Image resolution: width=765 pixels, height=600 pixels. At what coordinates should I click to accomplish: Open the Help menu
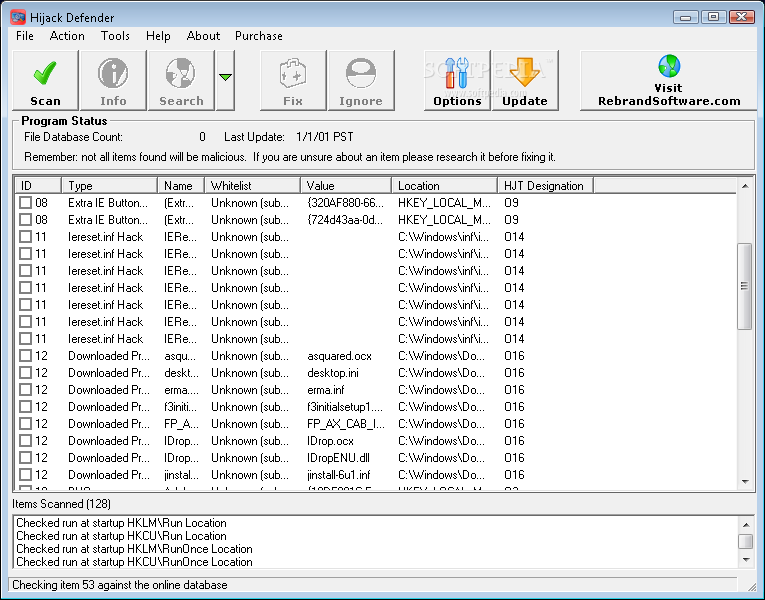point(158,36)
